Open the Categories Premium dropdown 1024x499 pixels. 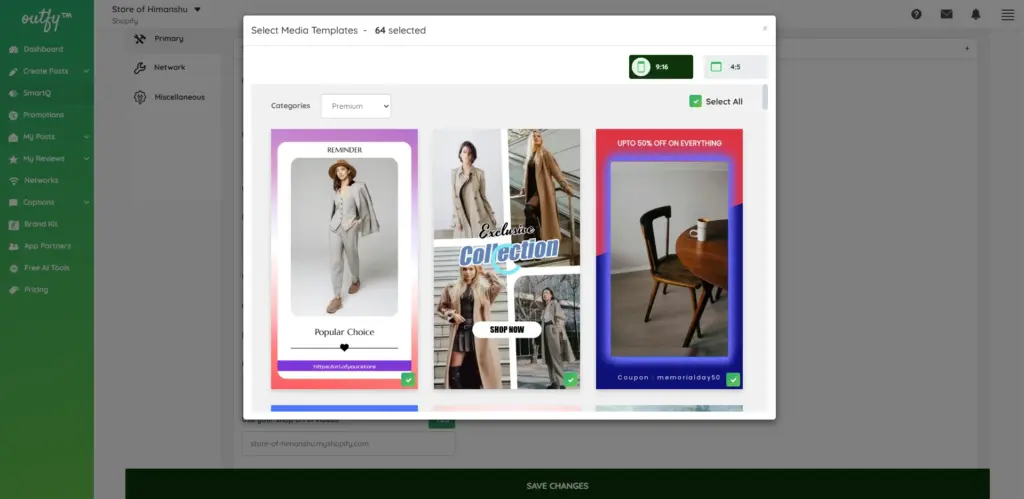click(x=355, y=105)
